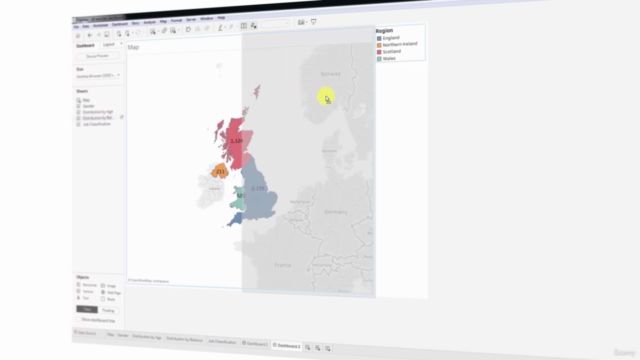Open the Story menu
This screenshot has height=360, width=640.
point(136,23)
